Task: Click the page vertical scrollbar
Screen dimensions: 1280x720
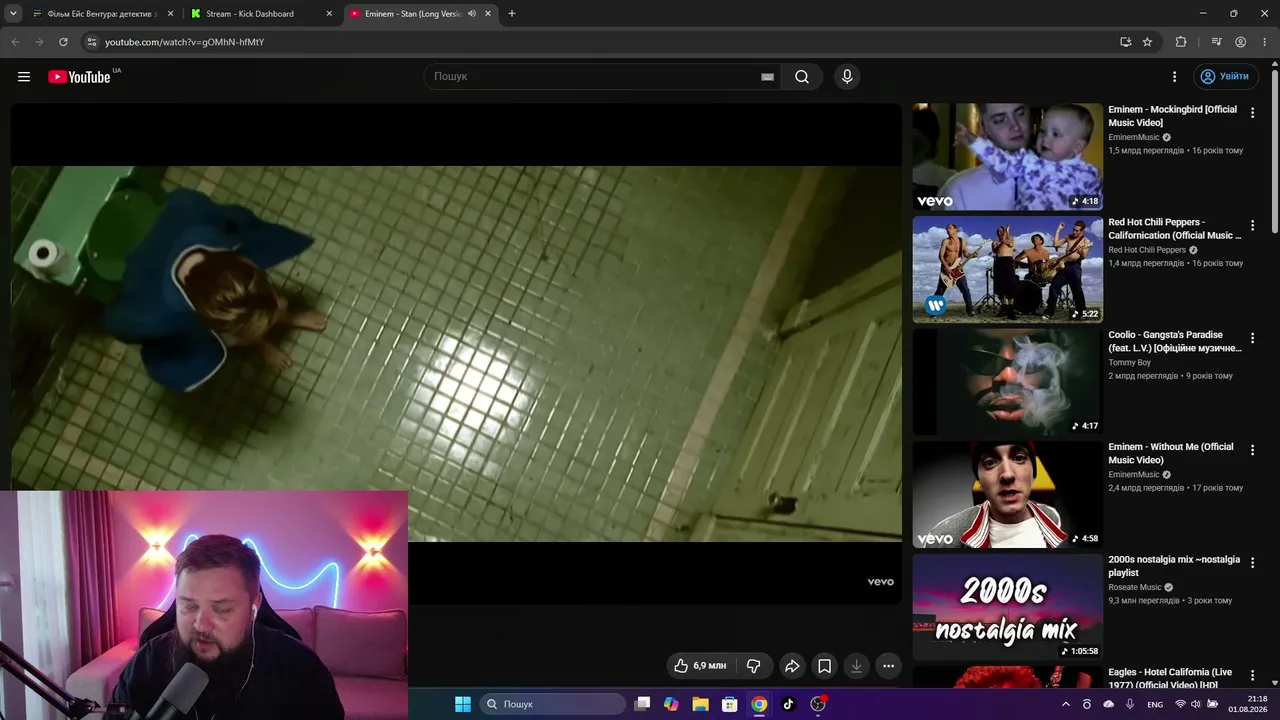Action: 1275,150
